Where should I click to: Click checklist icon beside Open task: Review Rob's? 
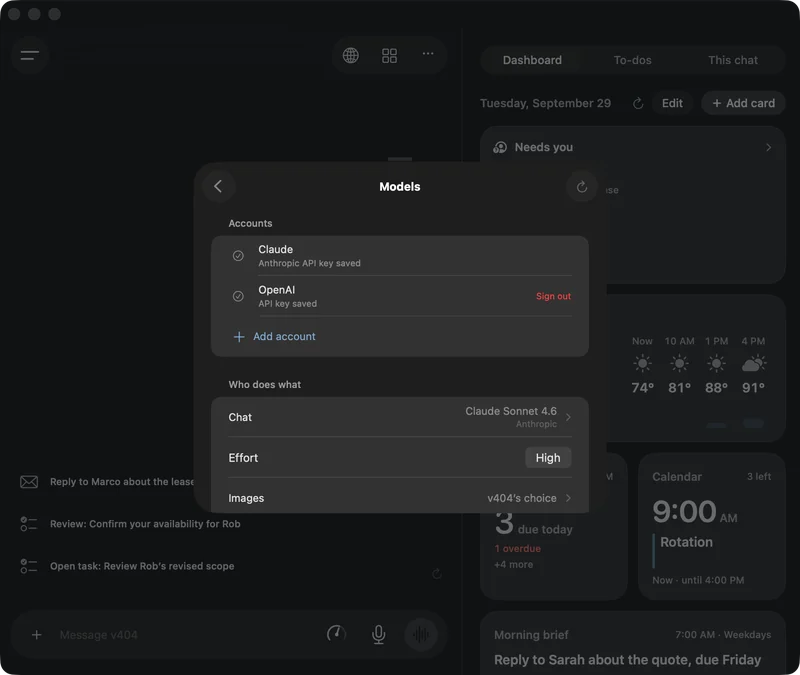pyautogui.click(x=29, y=566)
